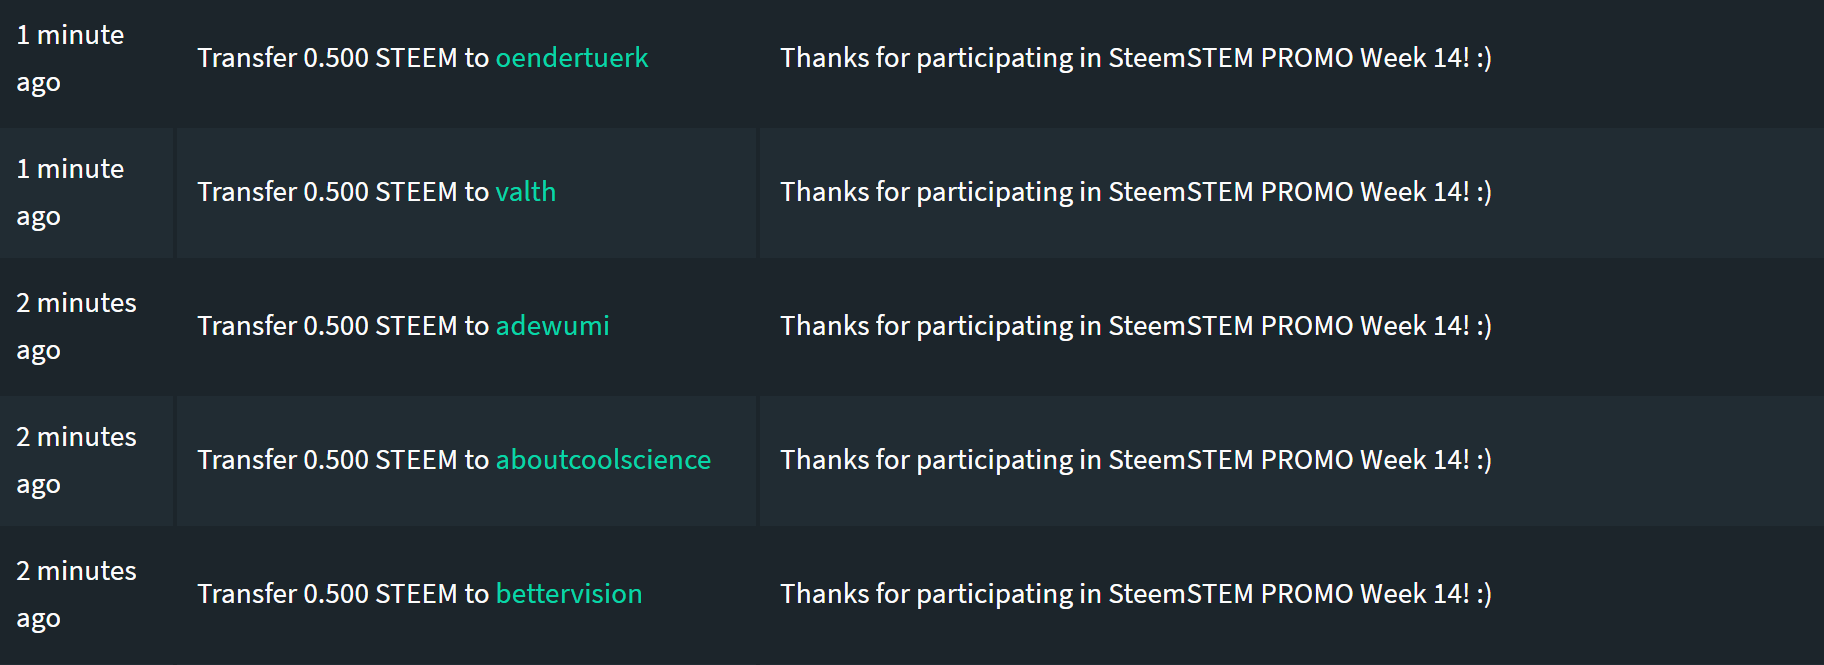Click 'Transfer 0.500 STEEM to' text before aboutcoolscience
The image size is (1824, 665).
tap(343, 460)
